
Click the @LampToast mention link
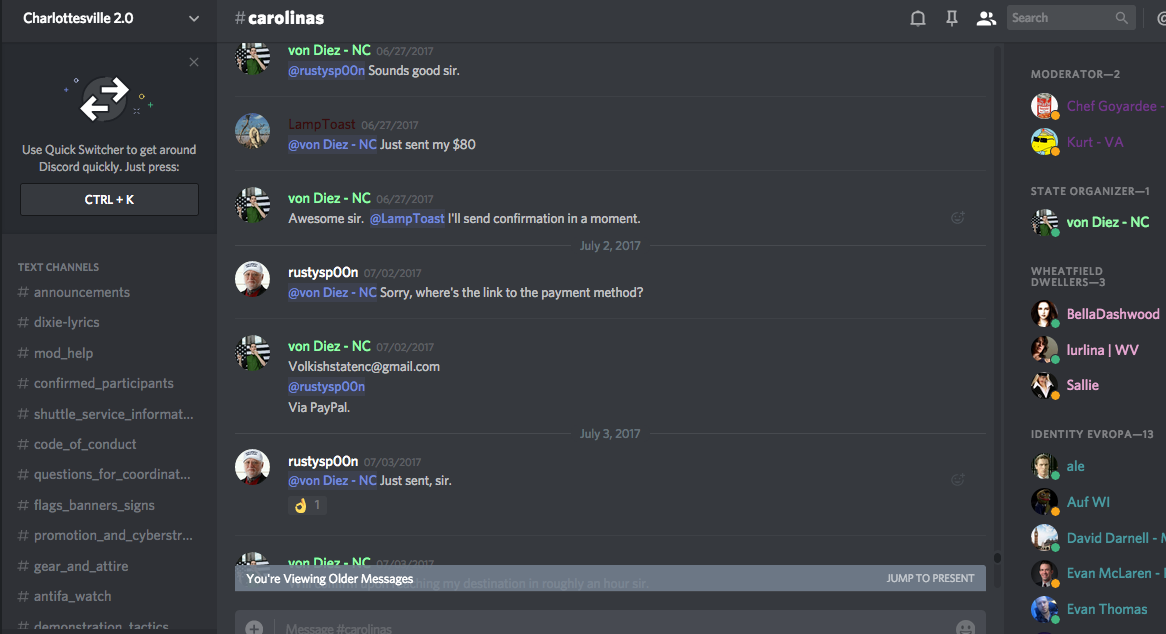407,219
